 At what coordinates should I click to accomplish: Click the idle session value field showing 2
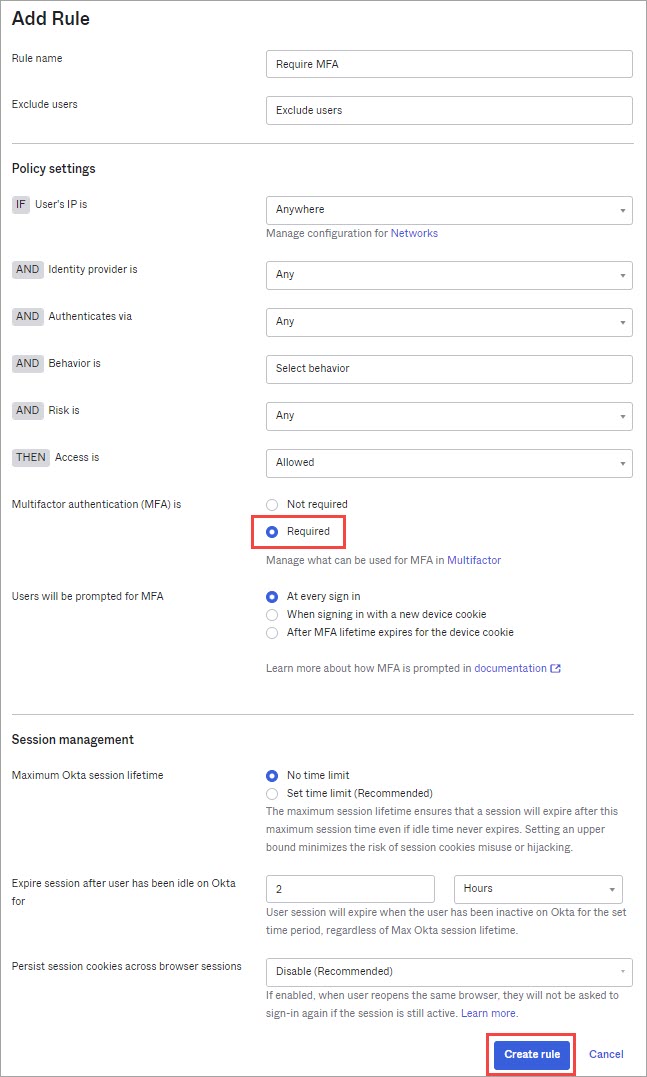click(350, 889)
